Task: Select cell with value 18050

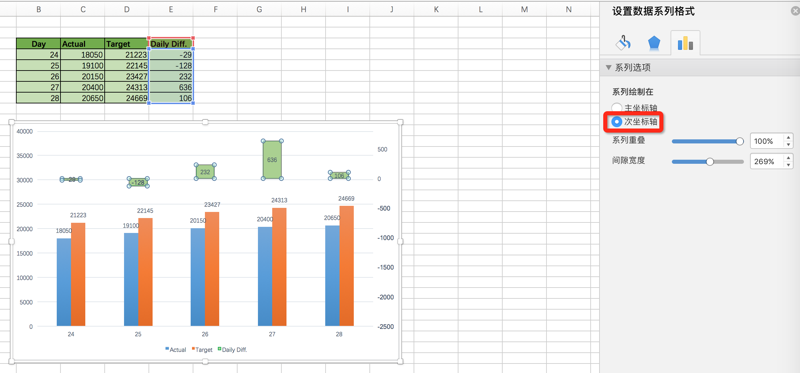Action: 83,55
